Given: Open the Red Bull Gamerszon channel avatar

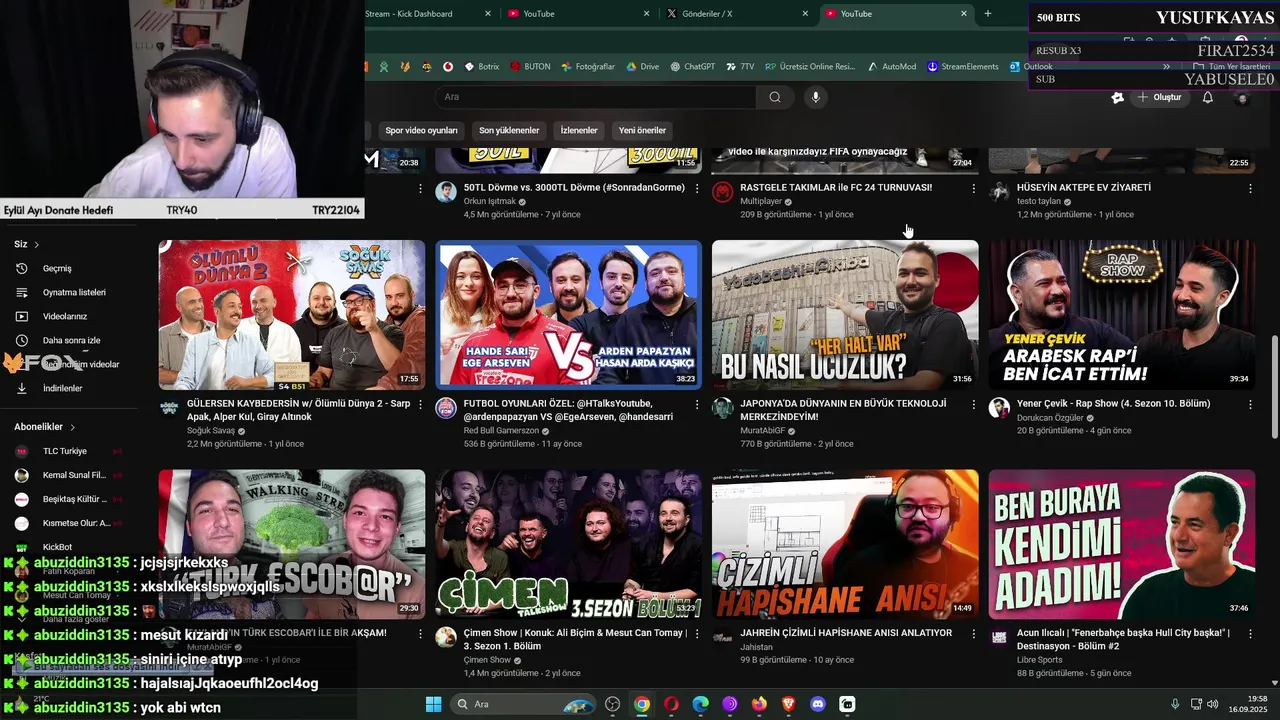Looking at the screenshot, I should (446, 408).
